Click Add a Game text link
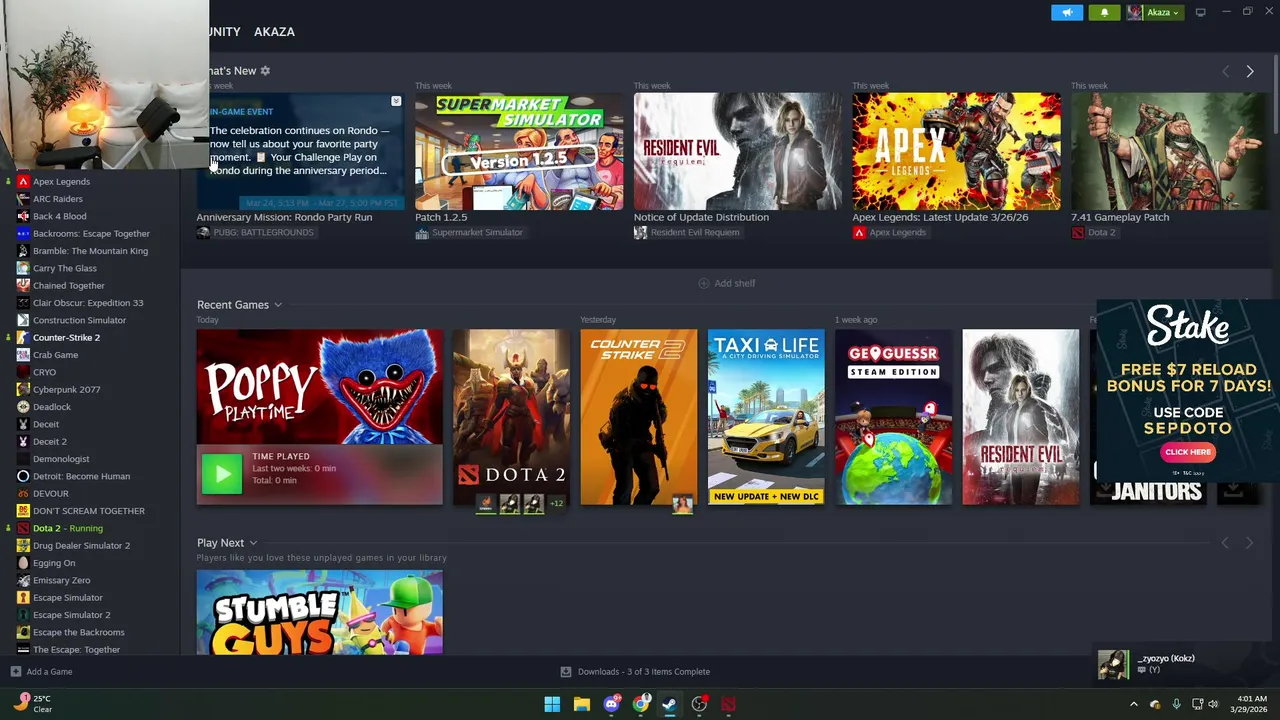 coord(49,672)
